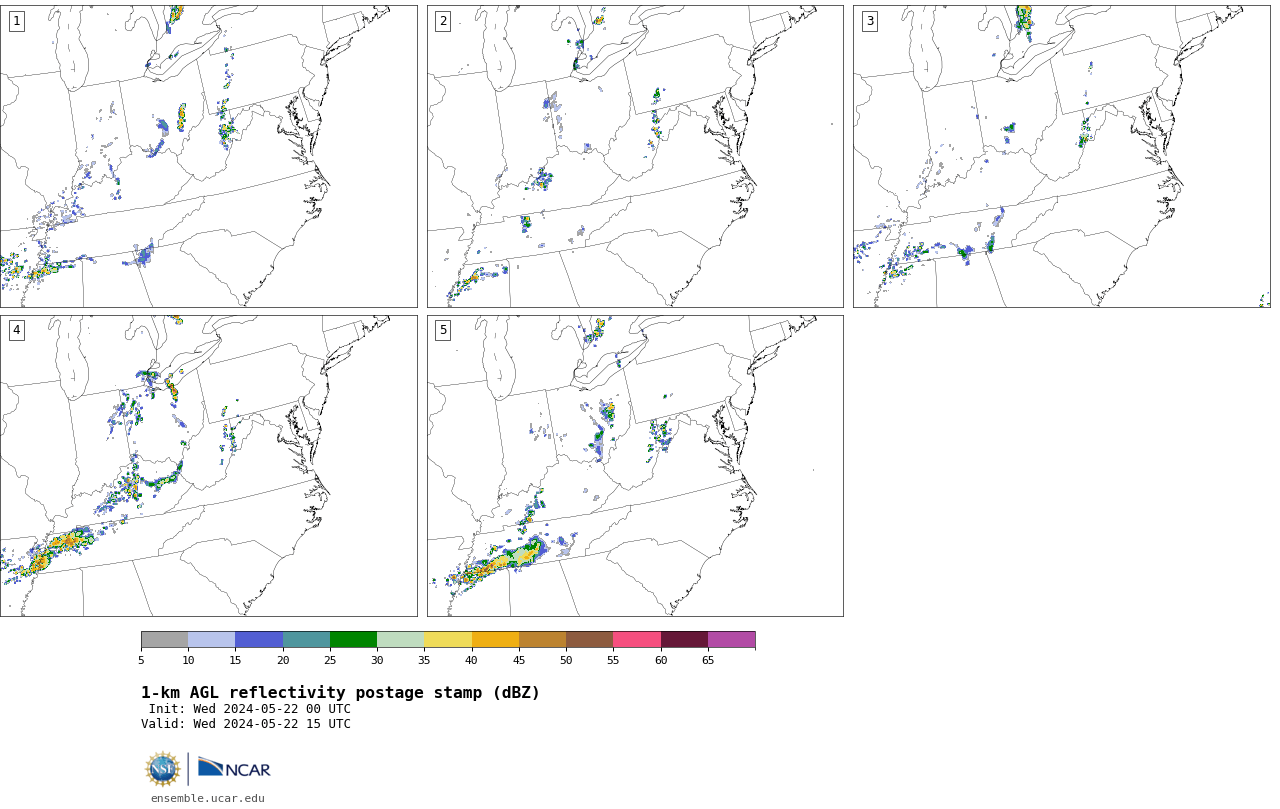This screenshot has width=1280, height=809.
Task: Click the number label on panel 1
Action: [x=16, y=21]
